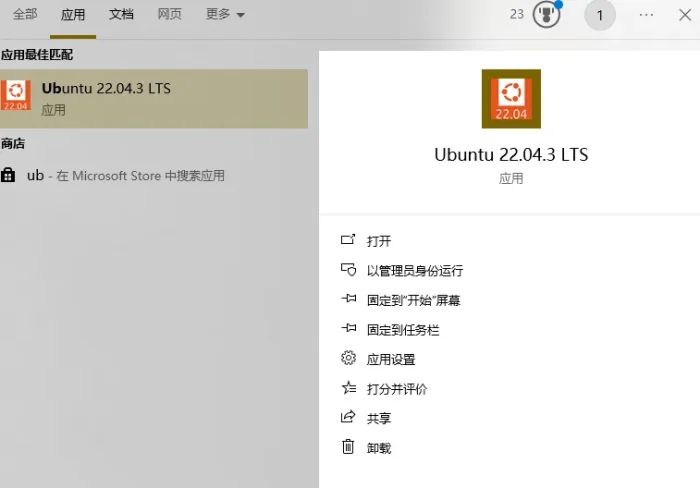Click the large Ubuntu icon in details pane
Image resolution: width=700 pixels, height=488 pixels.
pyautogui.click(x=511, y=99)
